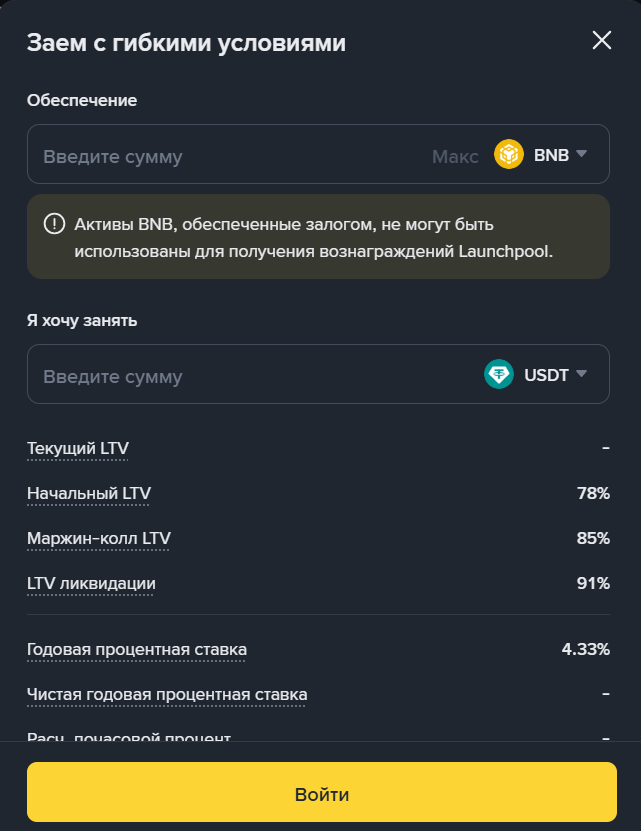Click the 4.33% annual rate value
The image size is (641, 831).
coord(585,649)
